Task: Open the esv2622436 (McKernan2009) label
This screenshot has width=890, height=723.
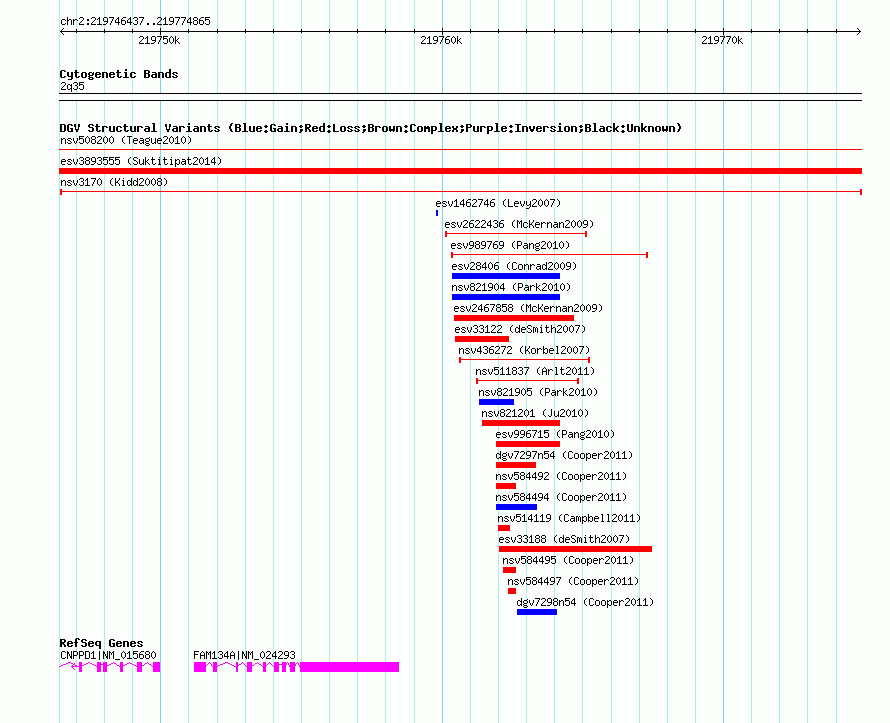Action: click(x=519, y=224)
